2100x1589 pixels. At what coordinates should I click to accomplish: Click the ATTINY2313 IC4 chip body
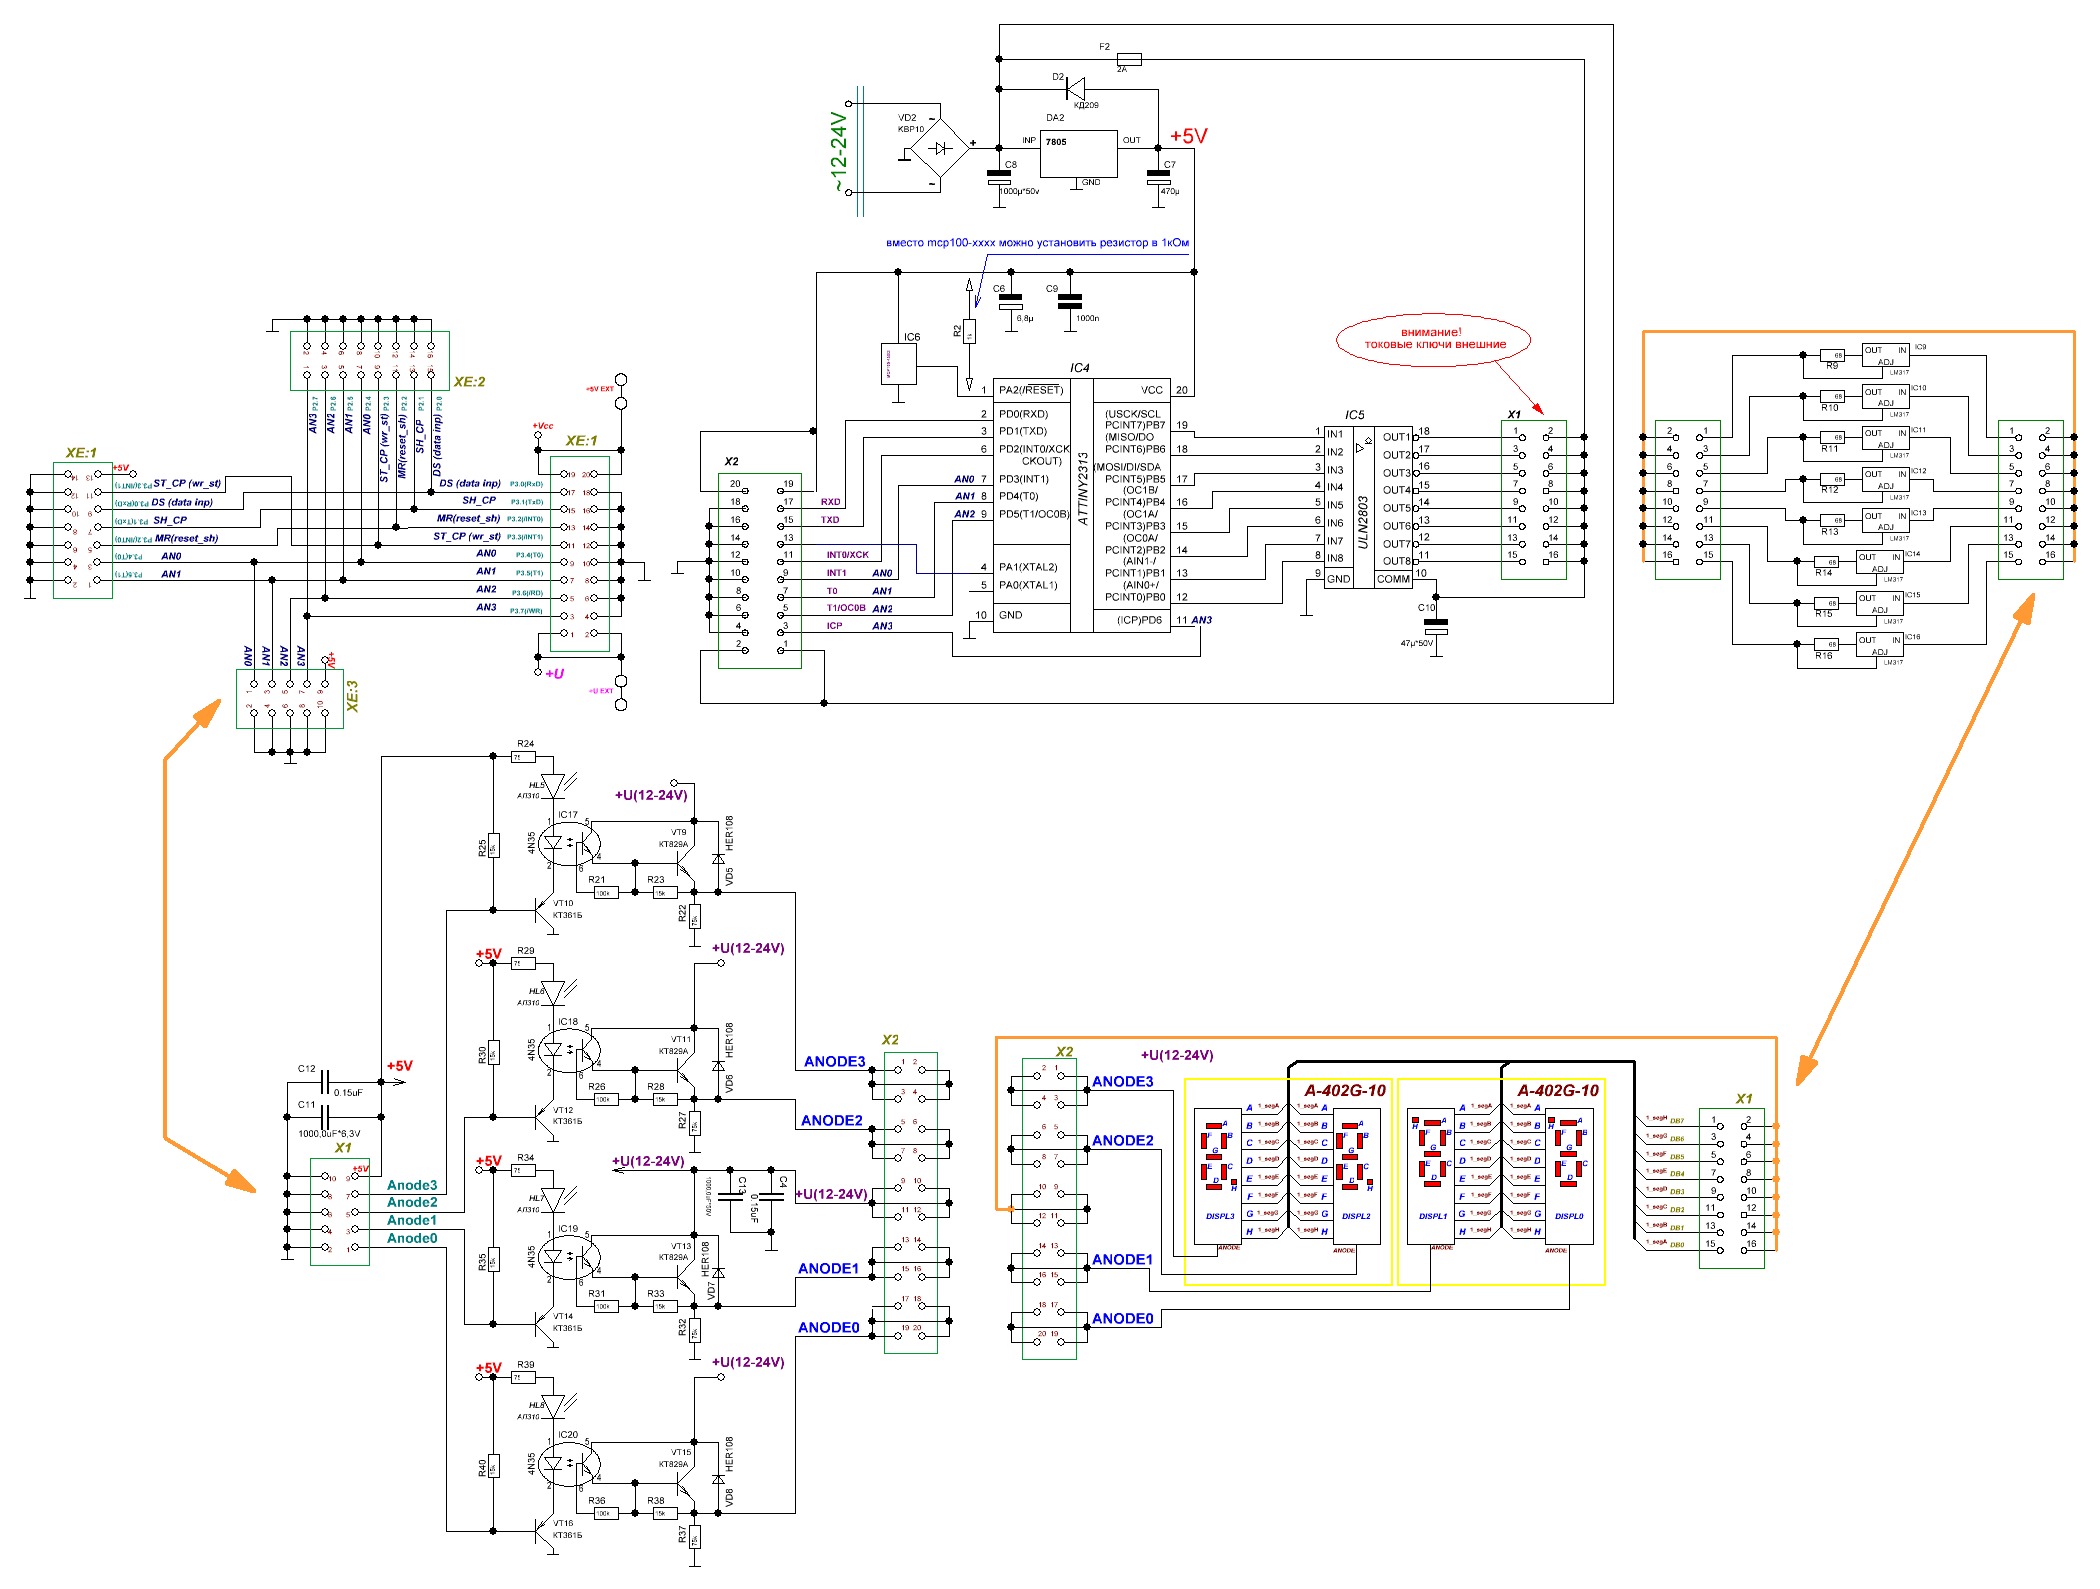click(1082, 503)
